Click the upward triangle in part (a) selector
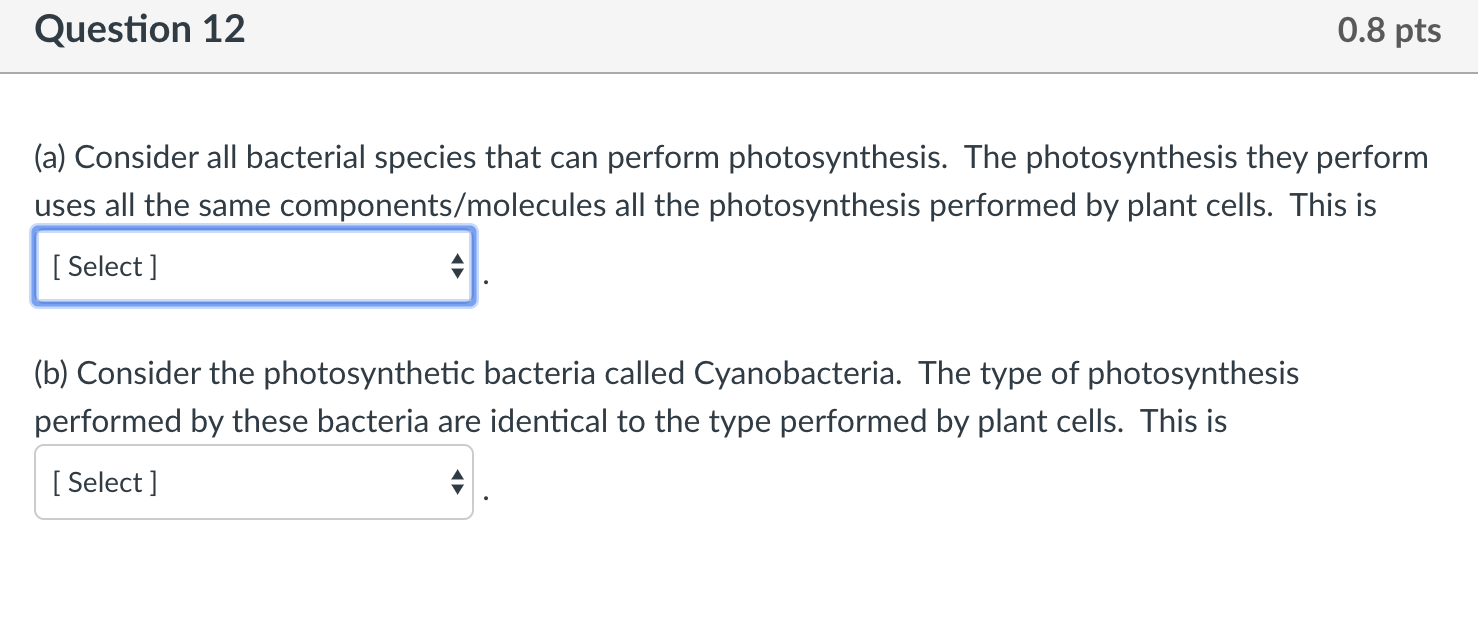 (457, 259)
